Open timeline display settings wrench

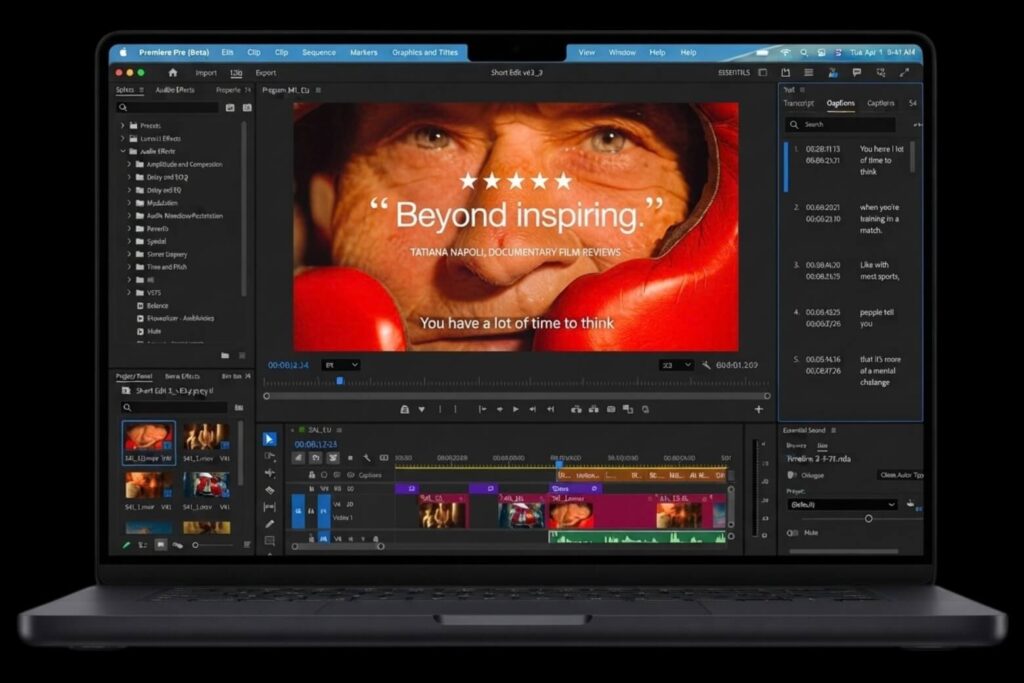tap(366, 458)
